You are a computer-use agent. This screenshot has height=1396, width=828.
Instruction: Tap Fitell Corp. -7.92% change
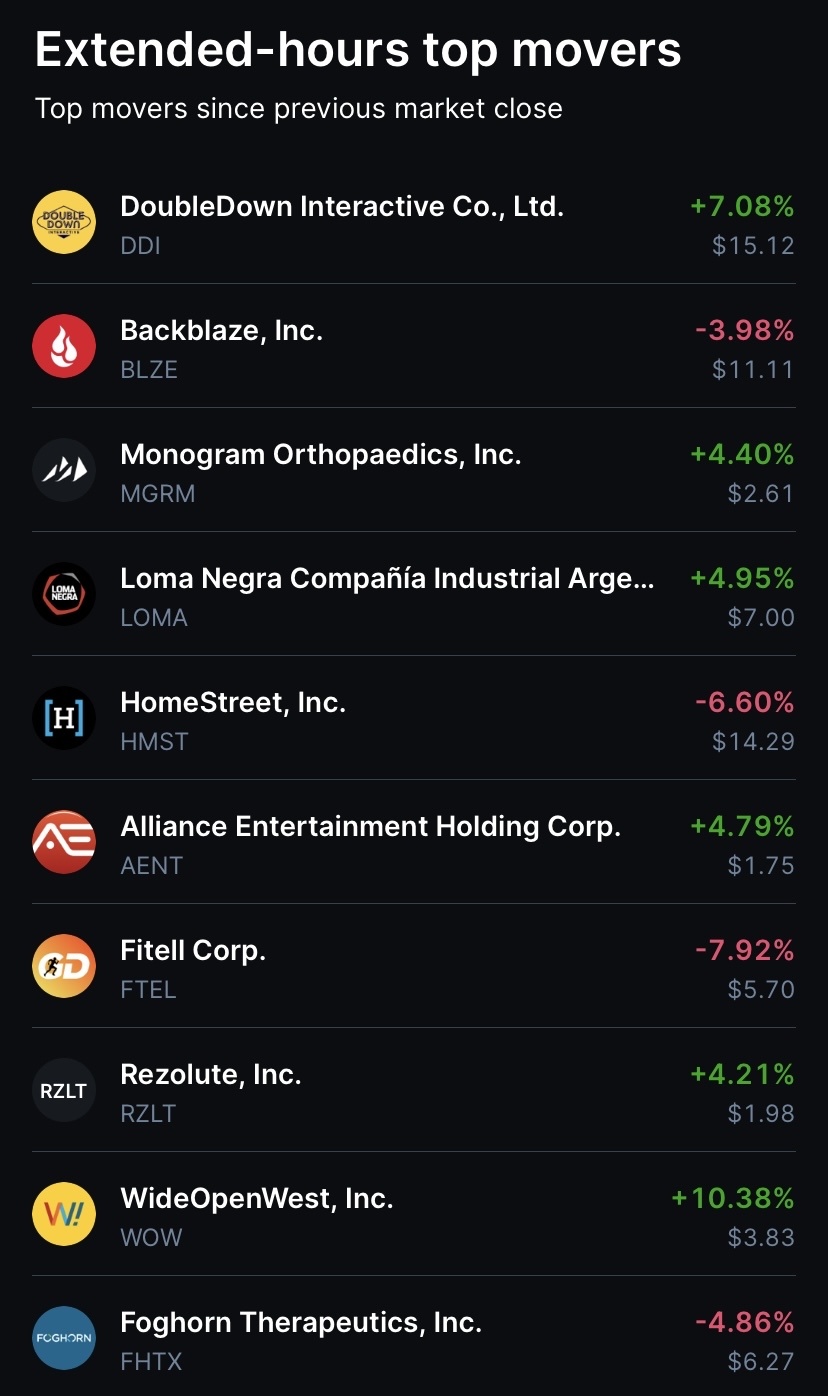click(x=744, y=951)
